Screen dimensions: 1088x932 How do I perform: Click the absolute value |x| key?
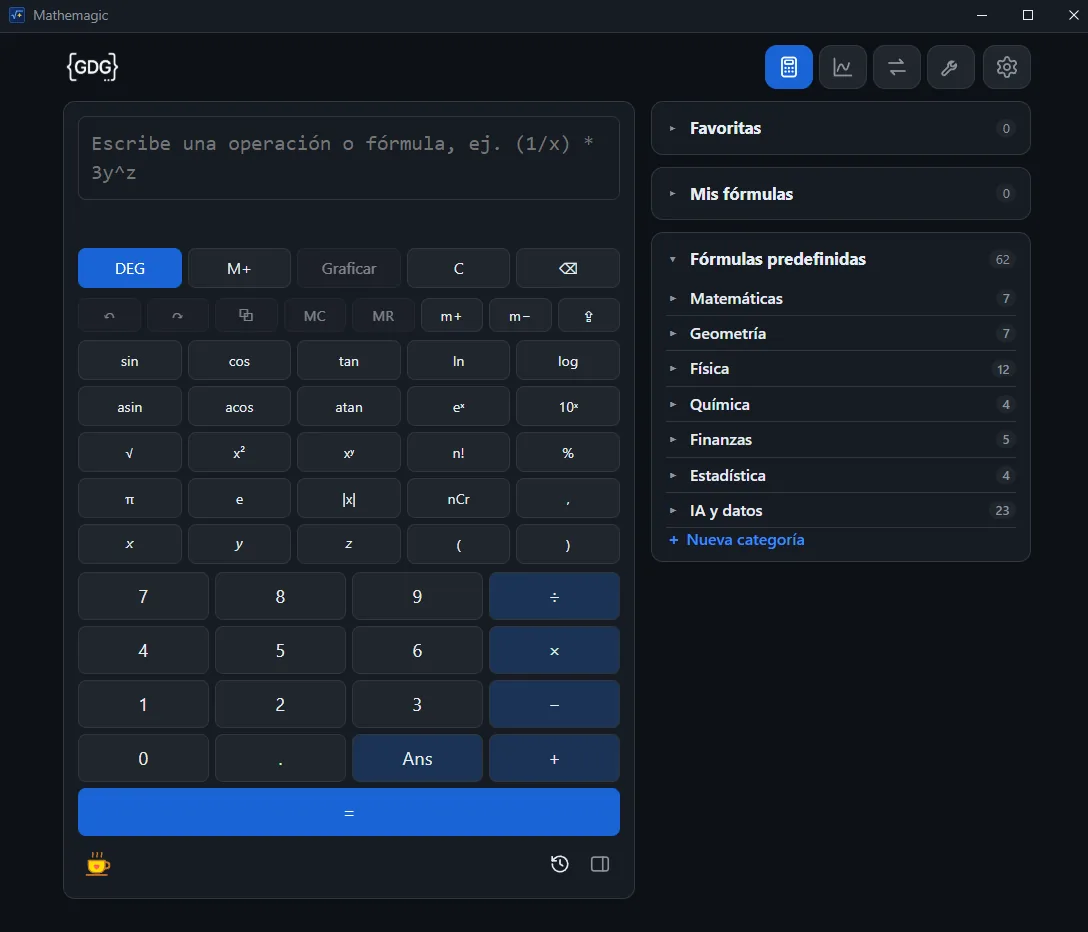348,499
